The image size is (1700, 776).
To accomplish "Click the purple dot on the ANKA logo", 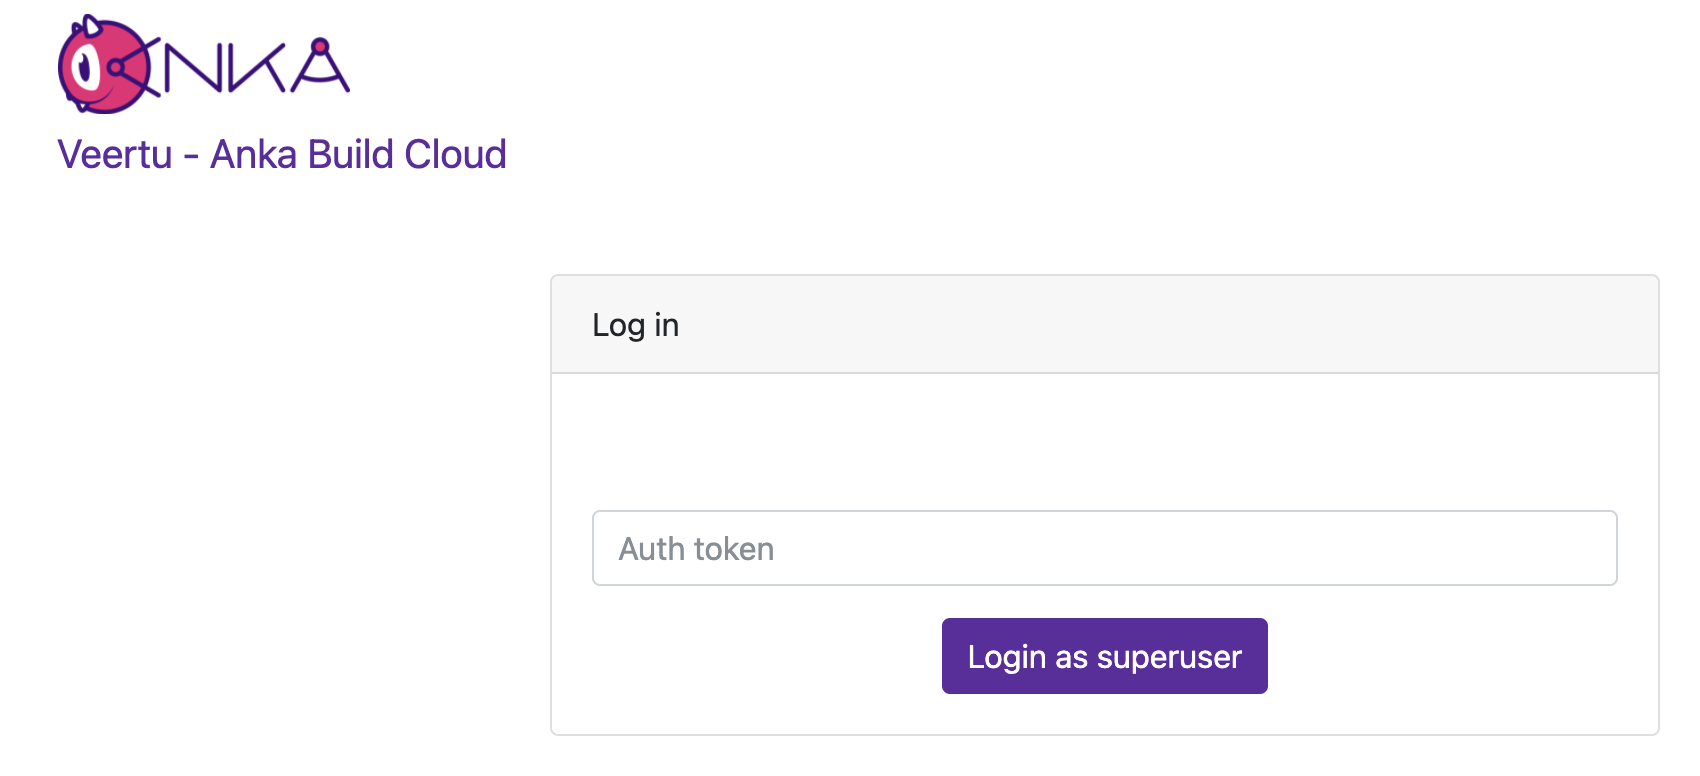I will click(x=320, y=45).
